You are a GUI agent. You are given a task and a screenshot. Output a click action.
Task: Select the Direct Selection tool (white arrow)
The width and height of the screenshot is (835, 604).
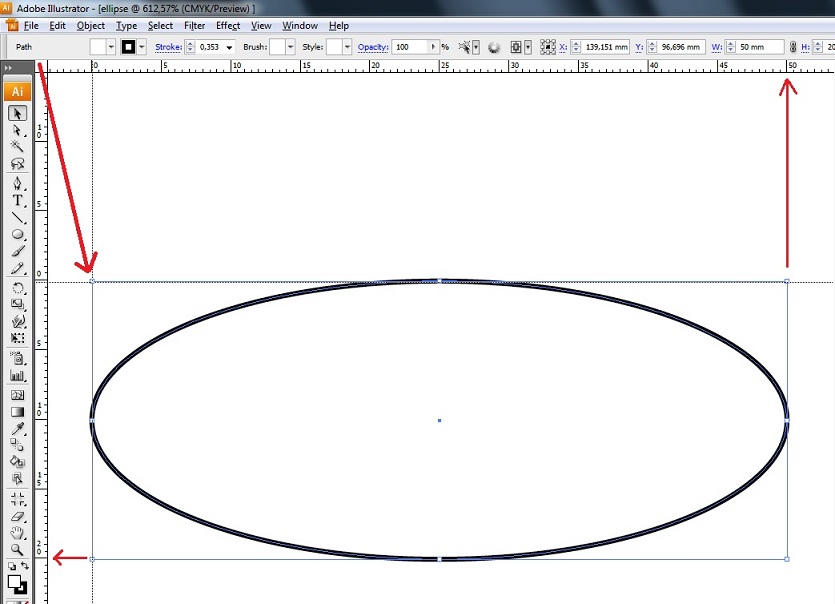17,130
